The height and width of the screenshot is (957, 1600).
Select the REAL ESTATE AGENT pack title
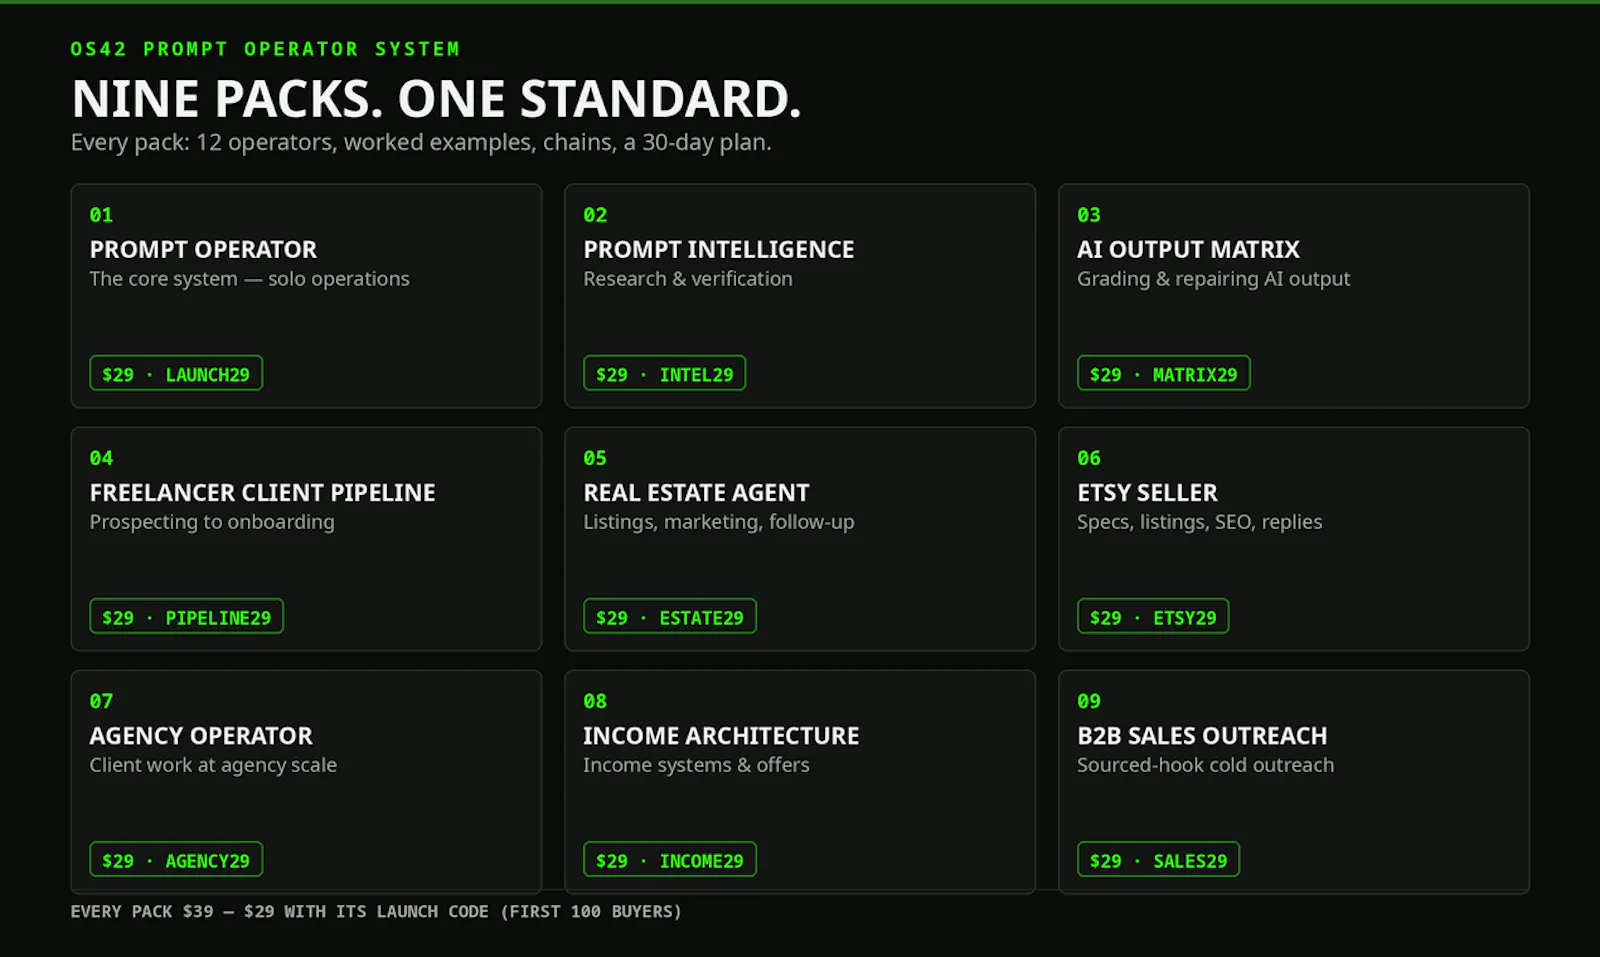click(696, 492)
